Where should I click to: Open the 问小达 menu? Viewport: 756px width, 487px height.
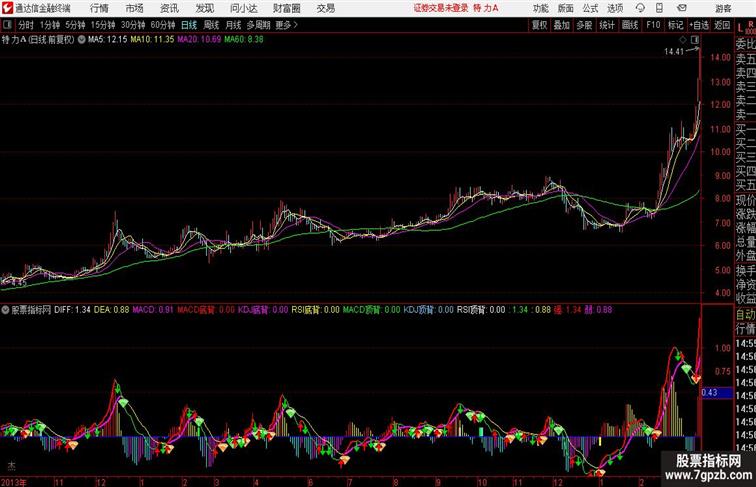click(243, 8)
